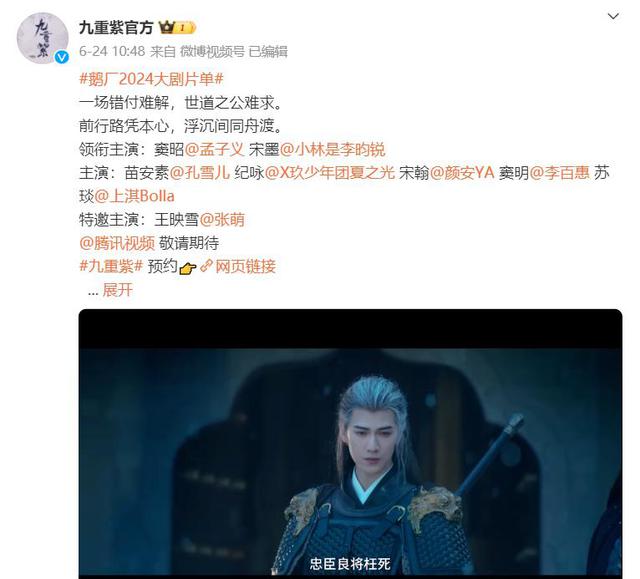The height and width of the screenshot is (579, 640).
Task: Open the @李百惠 mention
Action: (559, 173)
